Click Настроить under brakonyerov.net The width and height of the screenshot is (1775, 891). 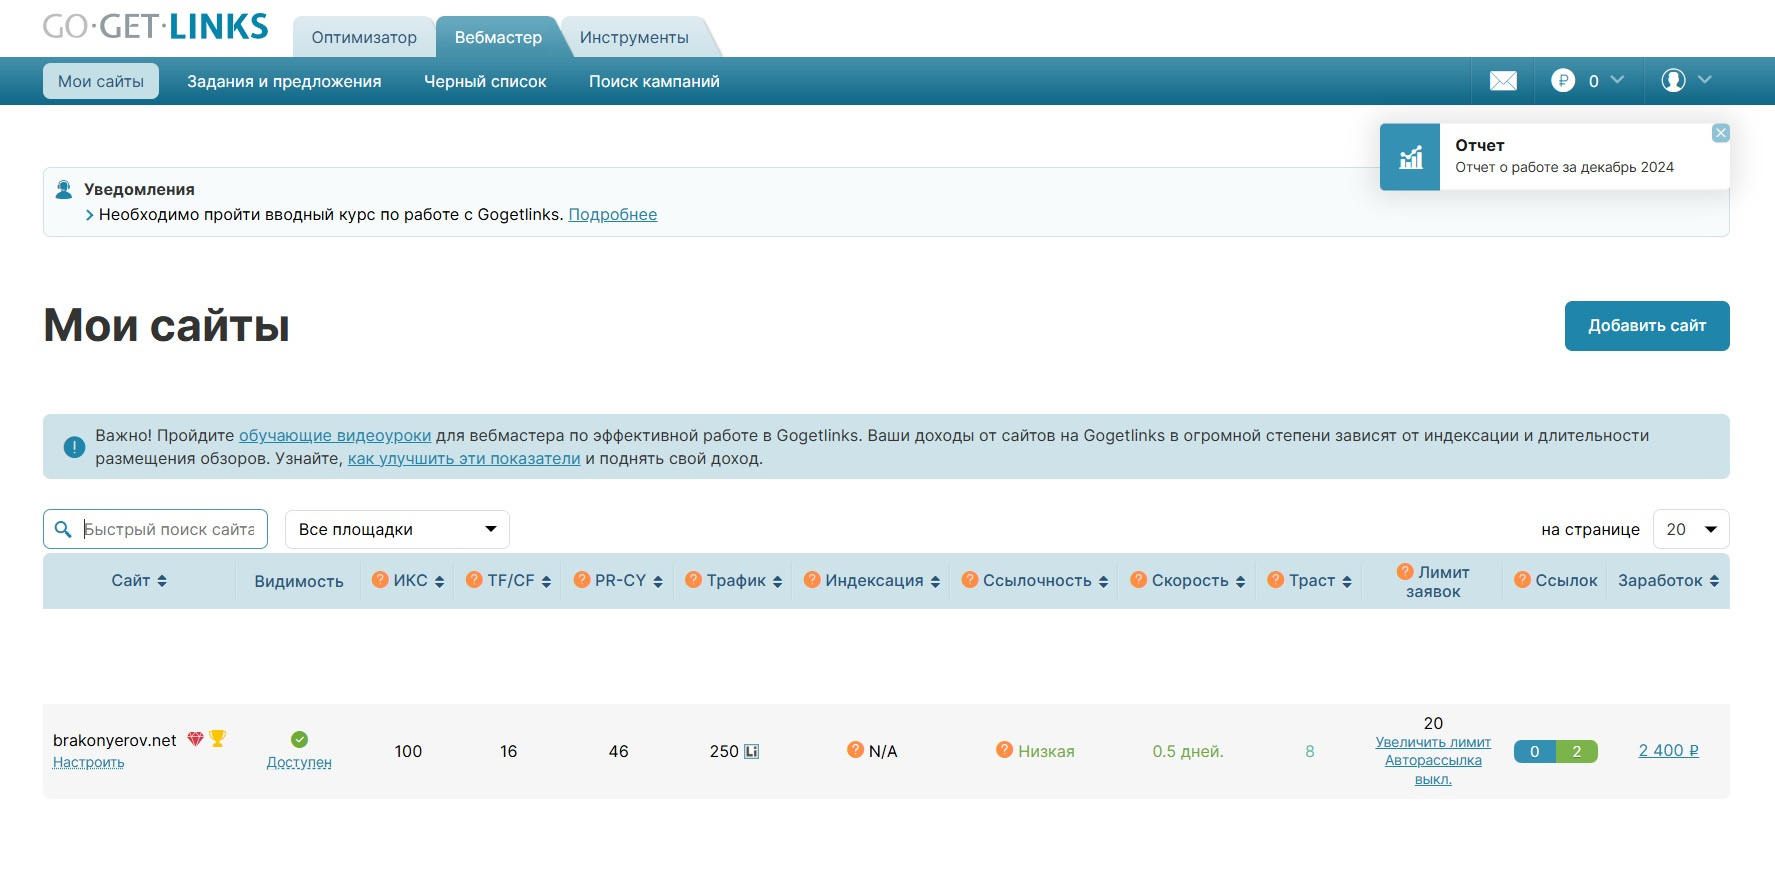(89, 762)
